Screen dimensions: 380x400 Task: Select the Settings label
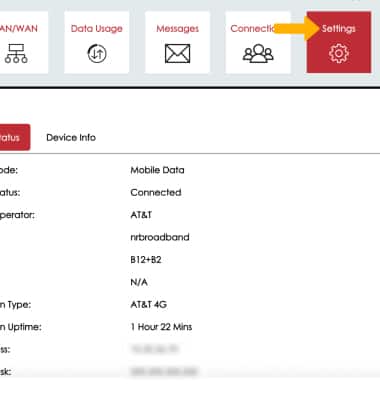[x=339, y=29]
